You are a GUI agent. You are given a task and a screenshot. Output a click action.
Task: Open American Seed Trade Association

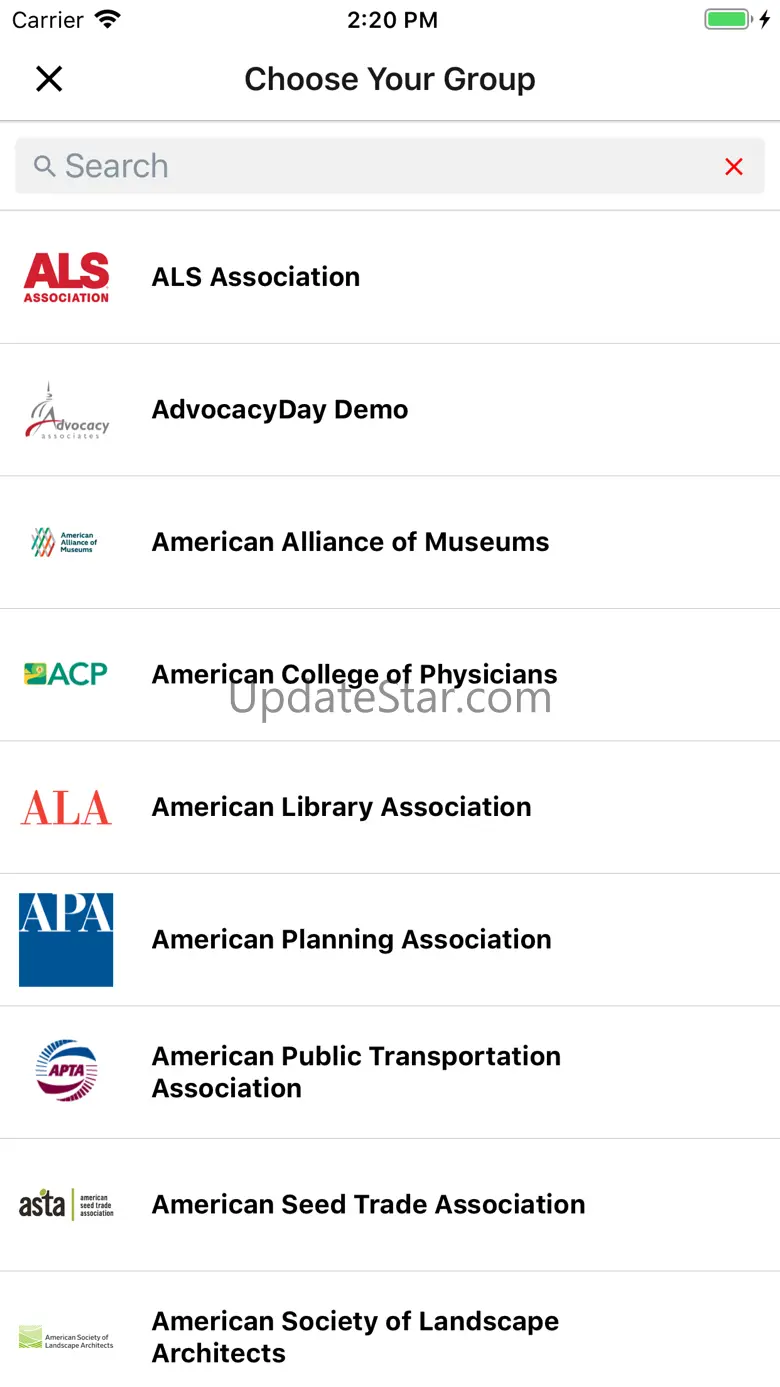point(368,1204)
